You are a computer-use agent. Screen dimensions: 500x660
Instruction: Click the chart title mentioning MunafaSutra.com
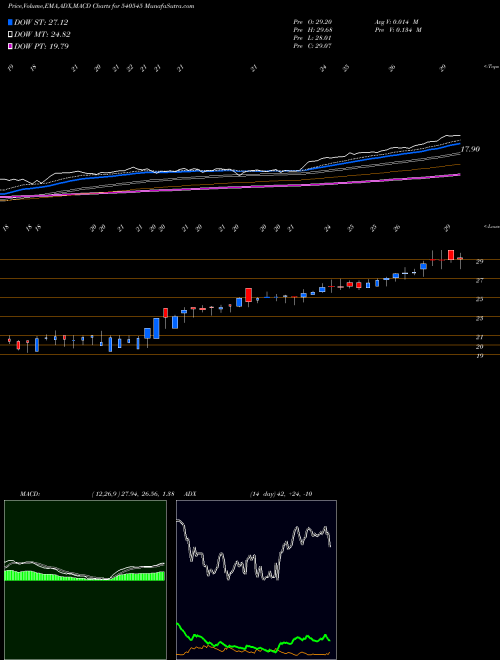coord(101,7)
